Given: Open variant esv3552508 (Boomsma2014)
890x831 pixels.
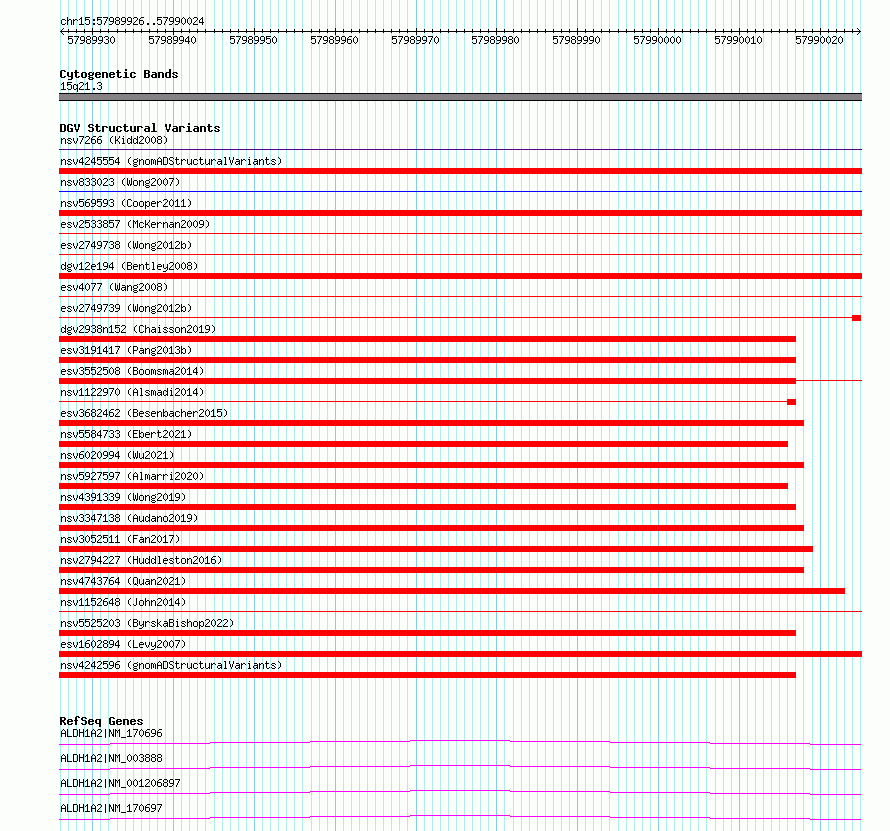Looking at the screenshot, I should tap(132, 371).
